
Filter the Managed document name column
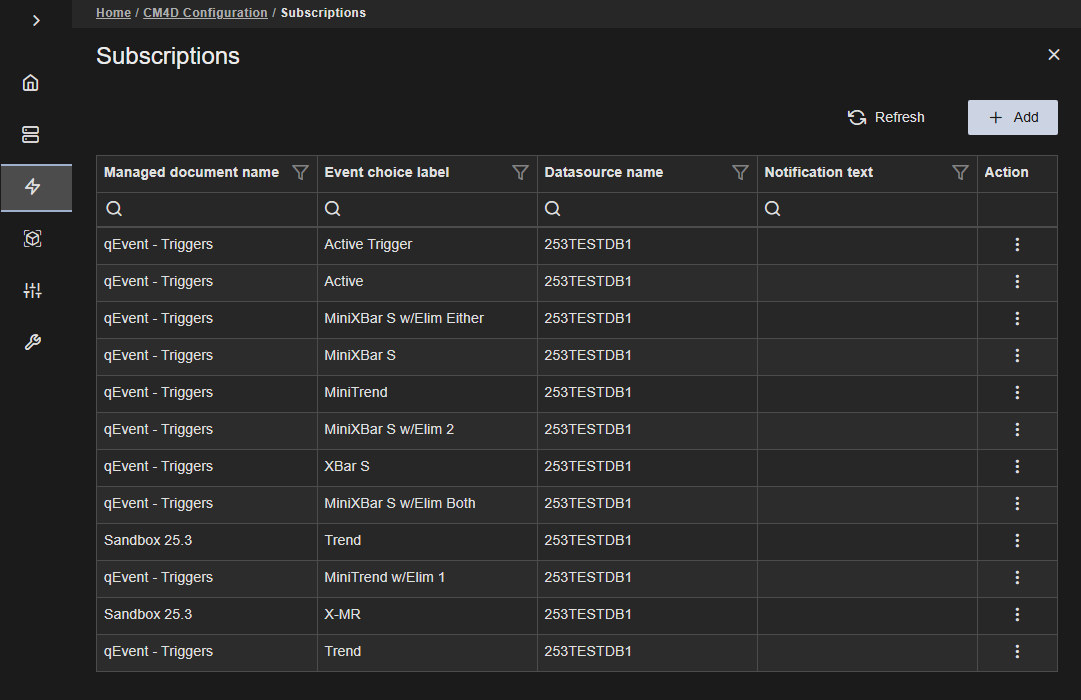[300, 173]
